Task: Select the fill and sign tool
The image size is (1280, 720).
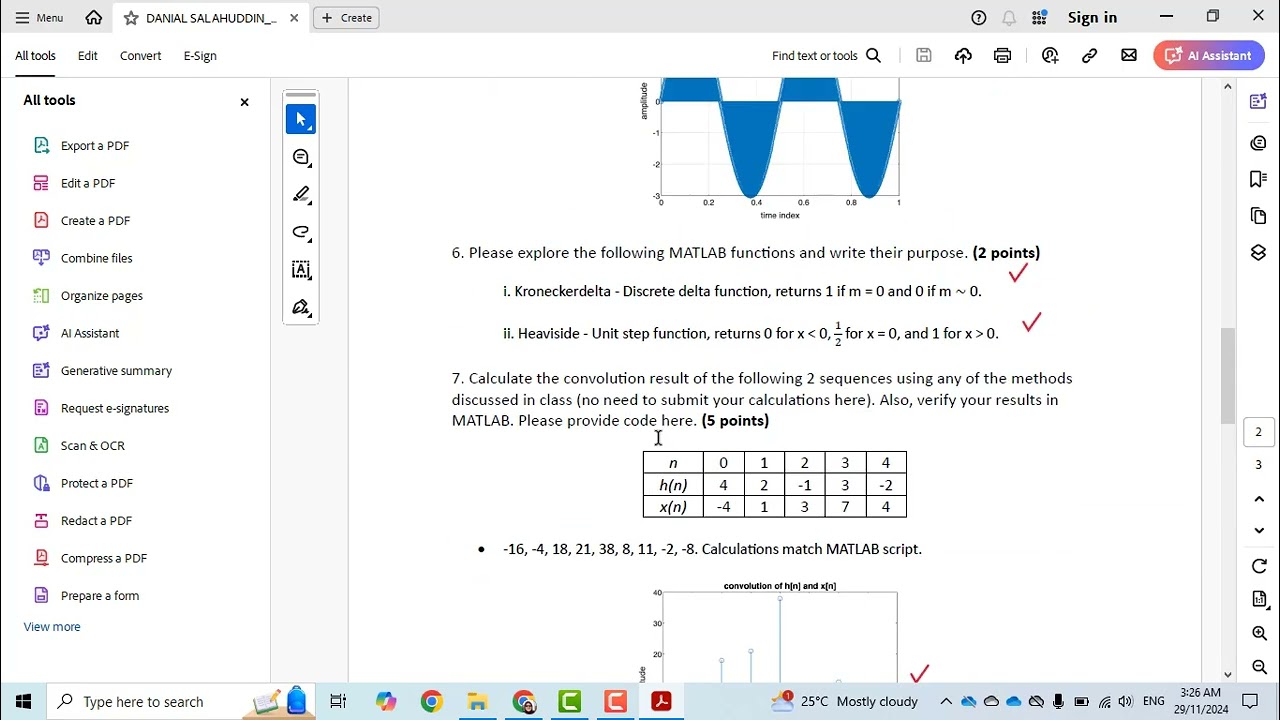Action: click(x=301, y=308)
